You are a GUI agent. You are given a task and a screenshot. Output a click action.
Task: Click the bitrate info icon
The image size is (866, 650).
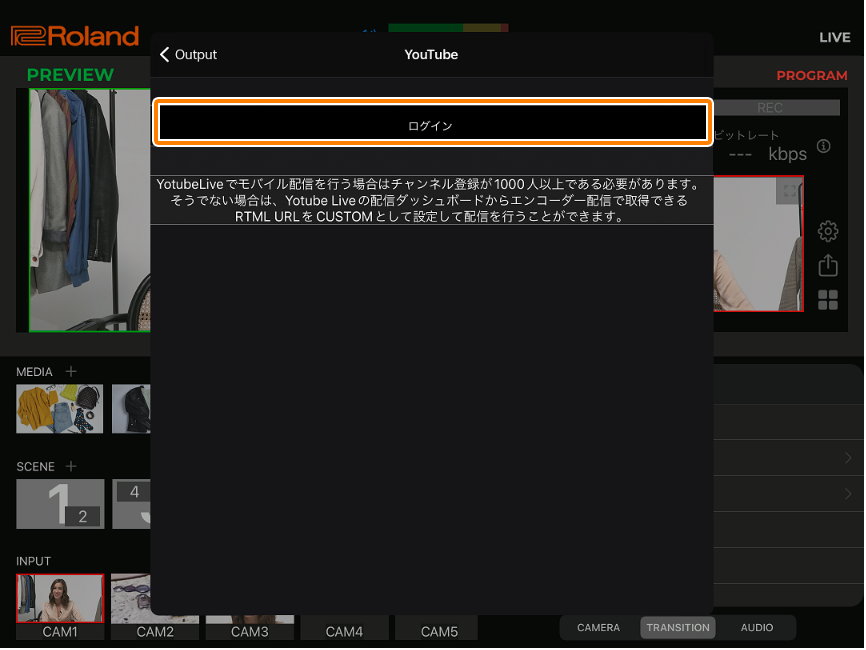coord(823,146)
